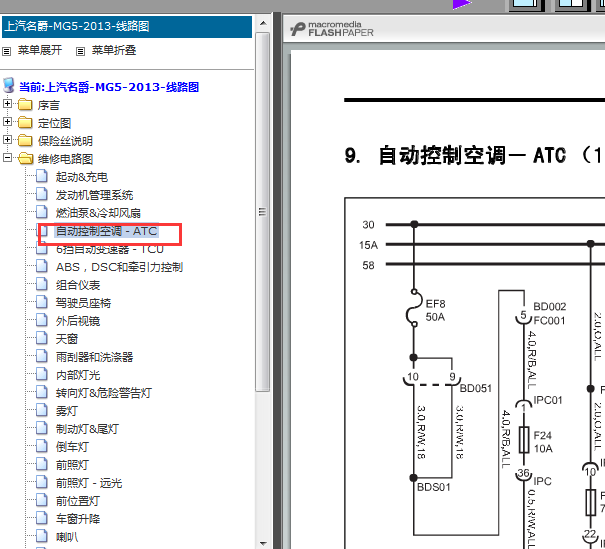
Task: Expand the 序言 folder node
Action: tap(7, 103)
